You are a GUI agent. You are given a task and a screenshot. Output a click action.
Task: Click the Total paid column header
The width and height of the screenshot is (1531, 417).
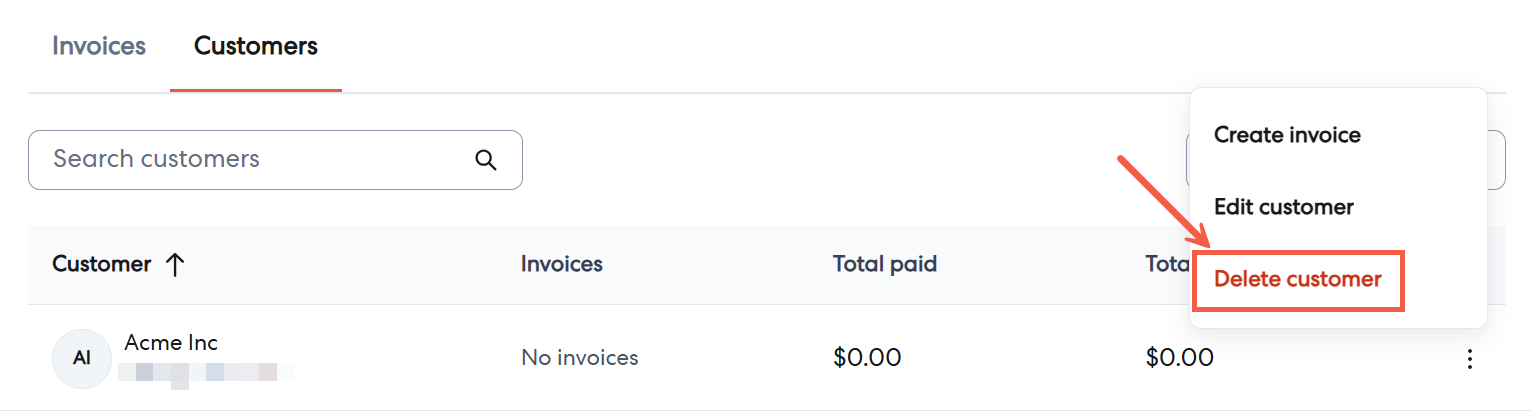tap(885, 265)
